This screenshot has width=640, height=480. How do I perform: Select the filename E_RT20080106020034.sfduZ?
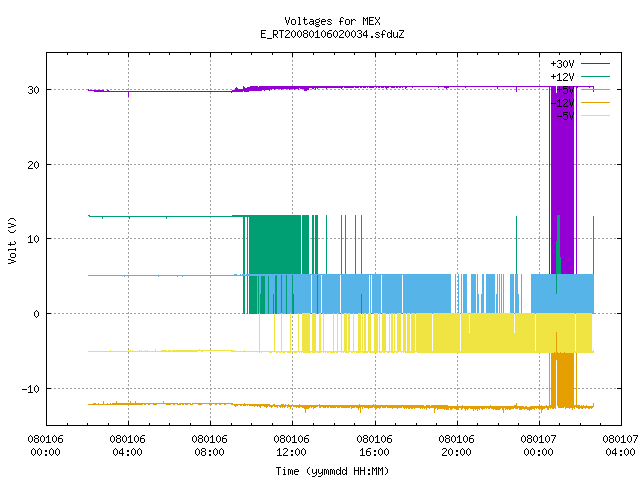pos(332,34)
